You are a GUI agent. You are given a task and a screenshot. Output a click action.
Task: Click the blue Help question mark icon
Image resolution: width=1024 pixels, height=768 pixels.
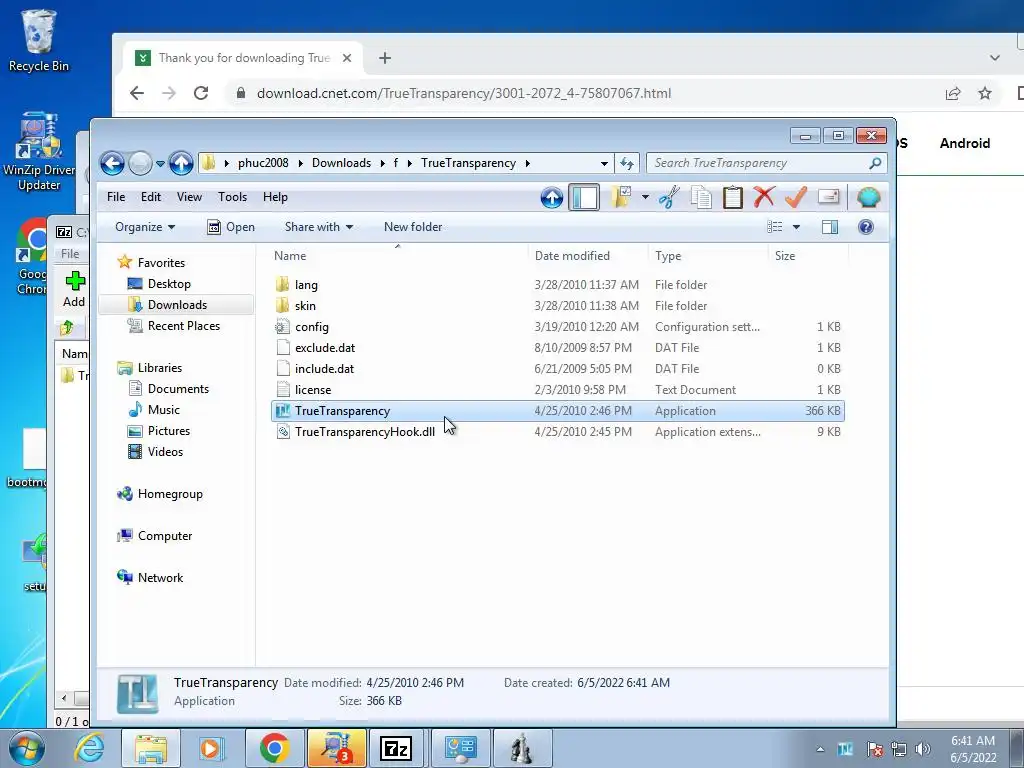[x=866, y=227]
